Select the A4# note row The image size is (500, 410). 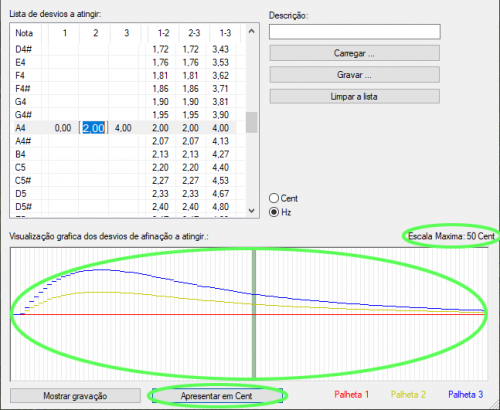pos(128,141)
